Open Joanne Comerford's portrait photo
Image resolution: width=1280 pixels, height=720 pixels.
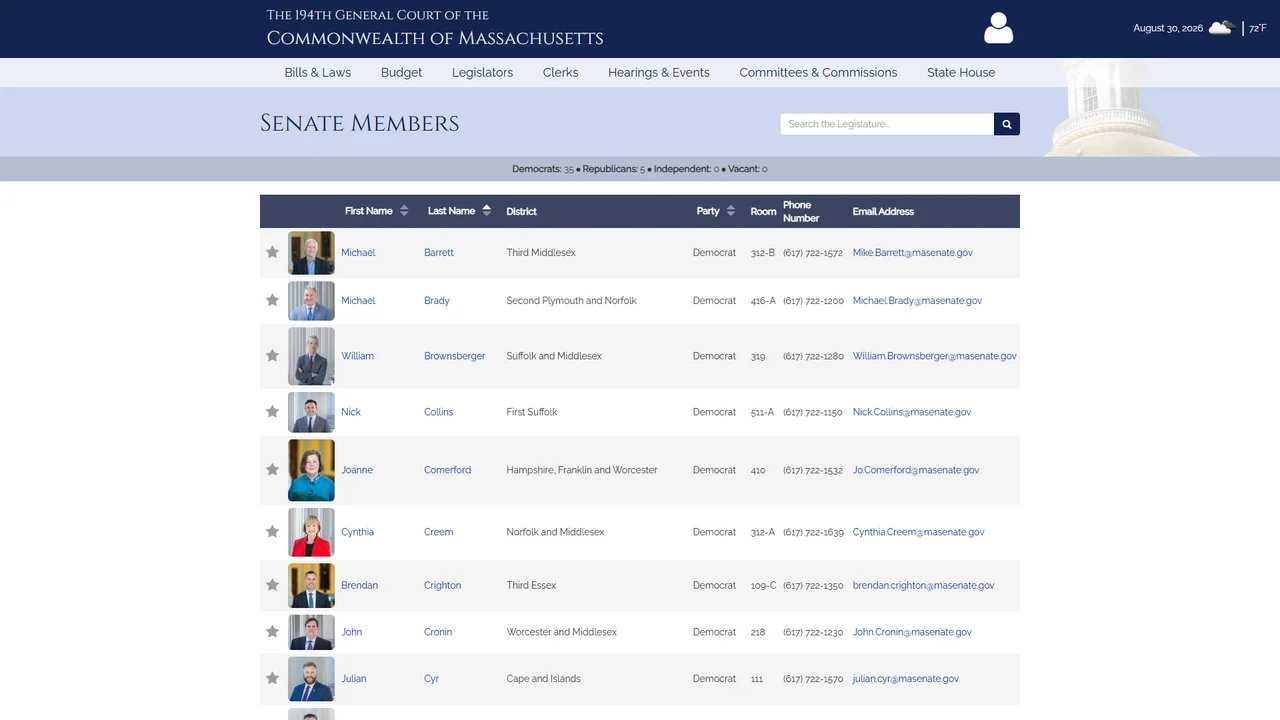pos(311,470)
